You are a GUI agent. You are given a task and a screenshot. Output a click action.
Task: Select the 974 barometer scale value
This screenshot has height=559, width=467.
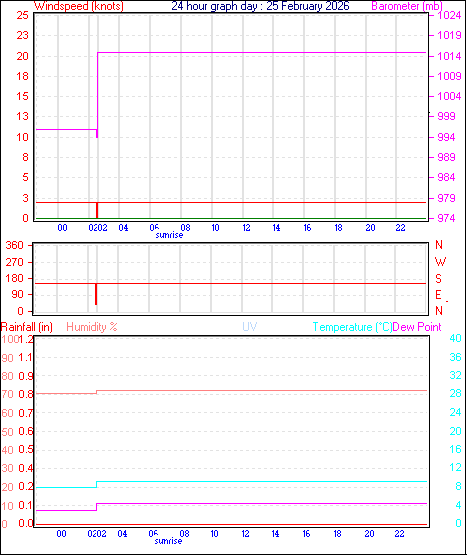click(x=446, y=218)
